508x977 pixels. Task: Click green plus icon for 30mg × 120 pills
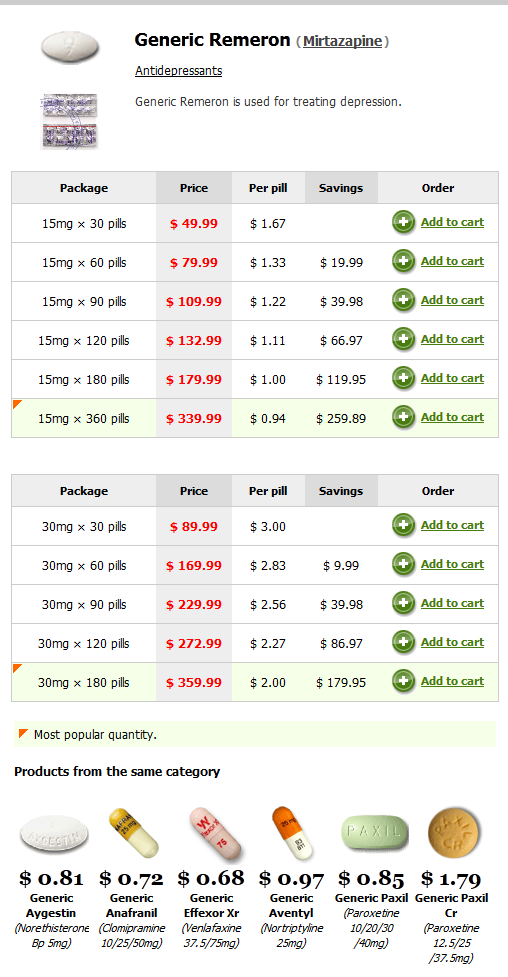(x=403, y=642)
